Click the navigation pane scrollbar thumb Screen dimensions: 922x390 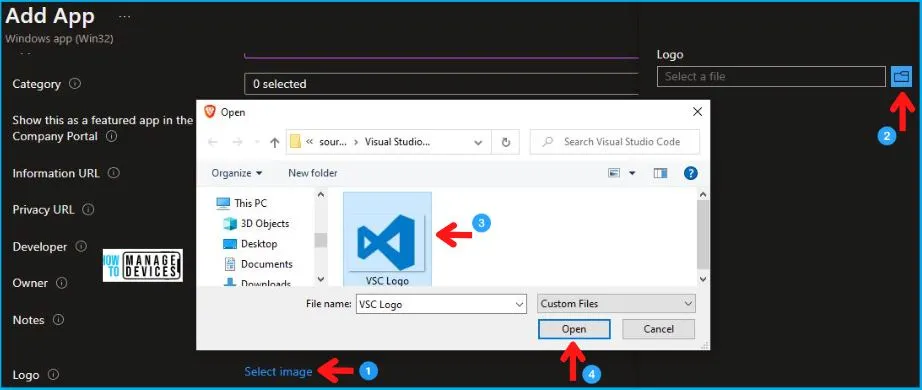coord(320,240)
